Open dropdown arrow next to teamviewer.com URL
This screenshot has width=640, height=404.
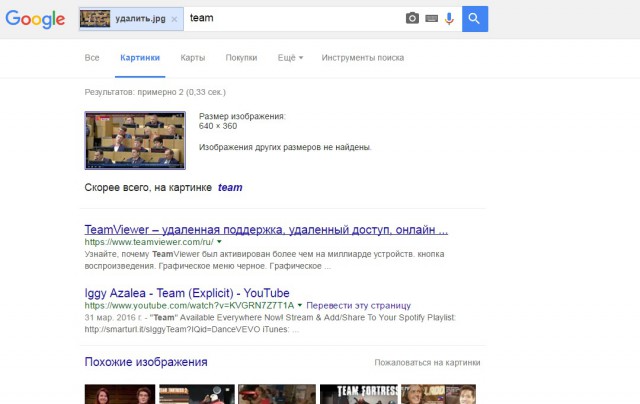point(219,242)
